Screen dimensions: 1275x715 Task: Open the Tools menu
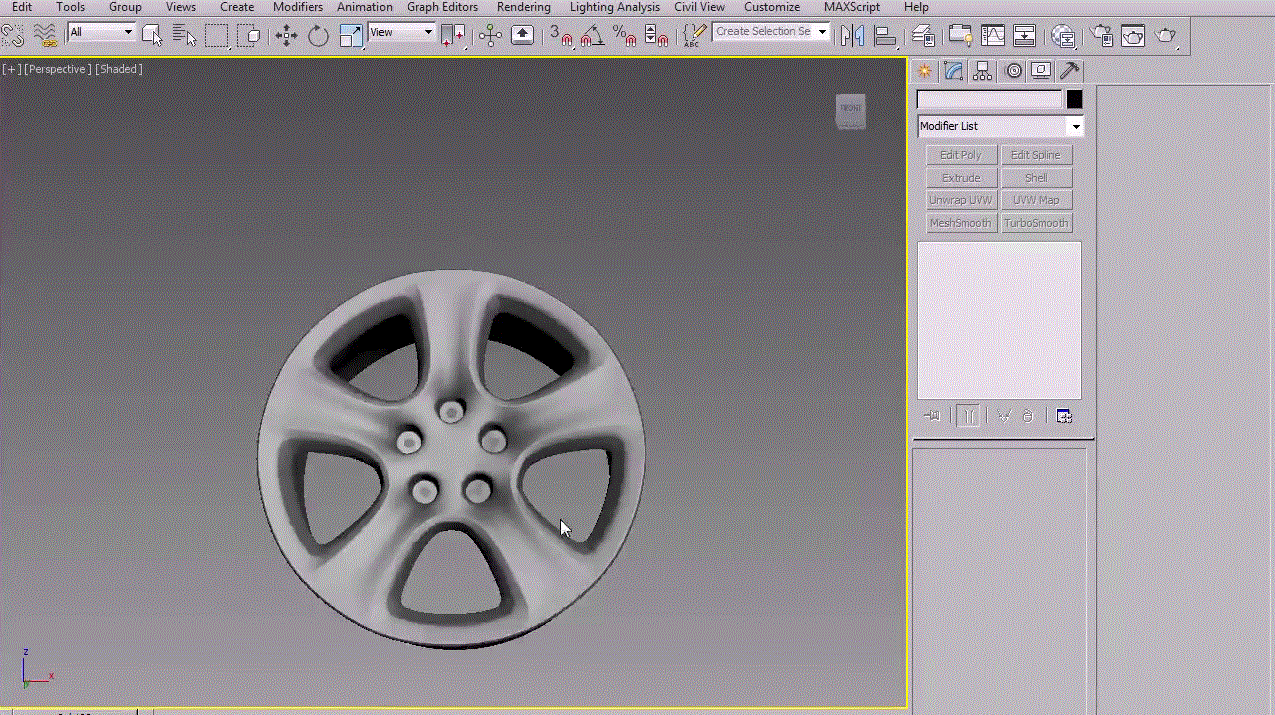pyautogui.click(x=70, y=7)
